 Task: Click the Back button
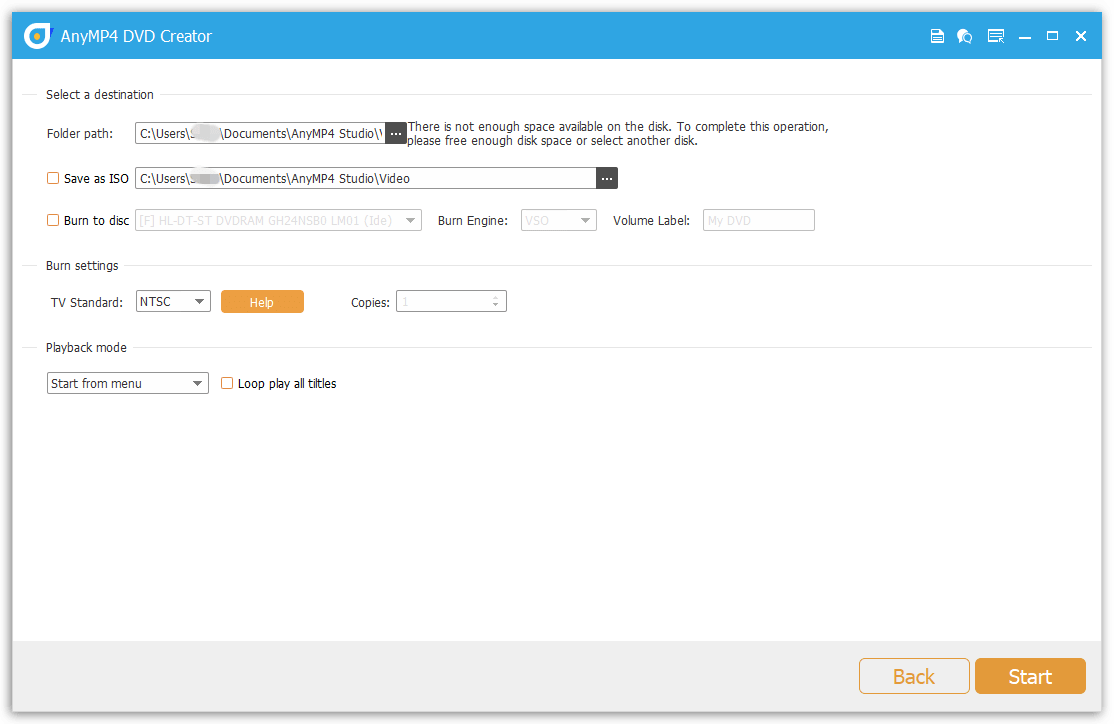click(914, 676)
